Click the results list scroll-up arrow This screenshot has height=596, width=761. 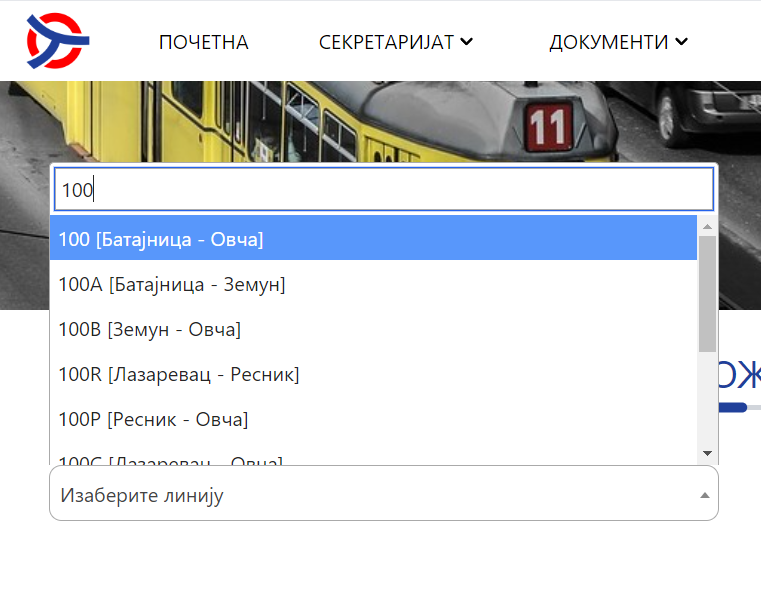pos(707,226)
